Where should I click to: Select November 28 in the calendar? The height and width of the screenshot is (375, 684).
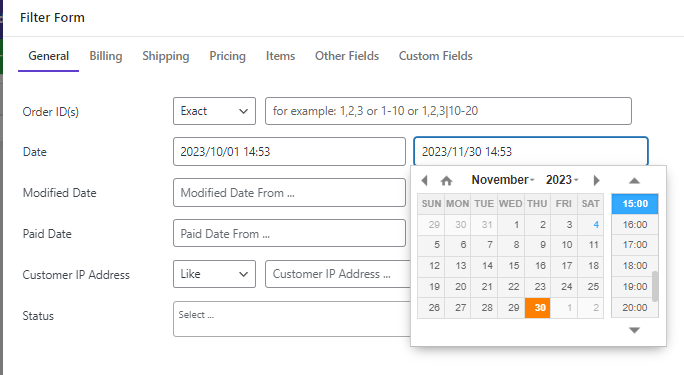pos(484,308)
